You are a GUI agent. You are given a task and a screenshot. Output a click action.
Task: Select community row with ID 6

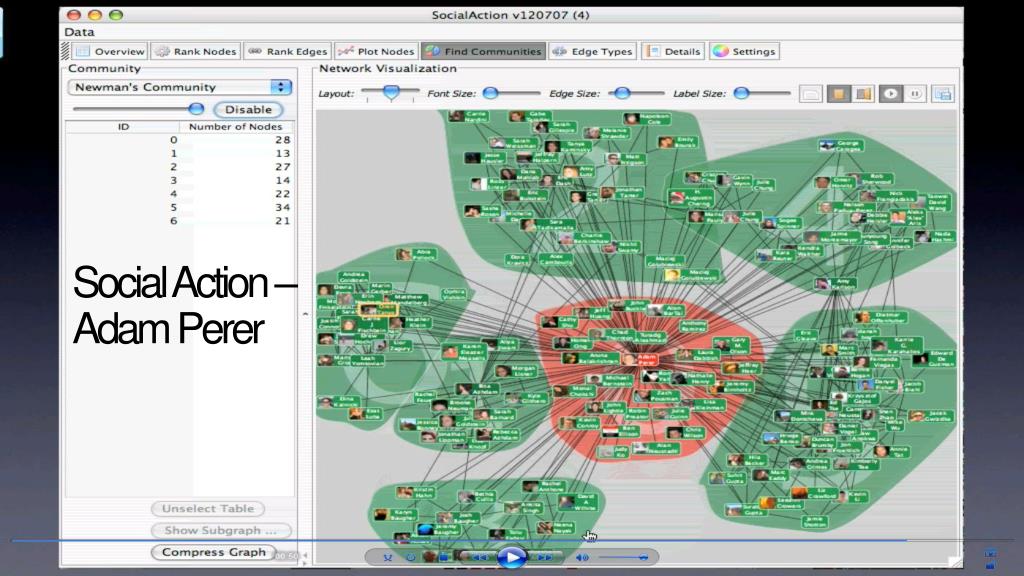(x=180, y=221)
